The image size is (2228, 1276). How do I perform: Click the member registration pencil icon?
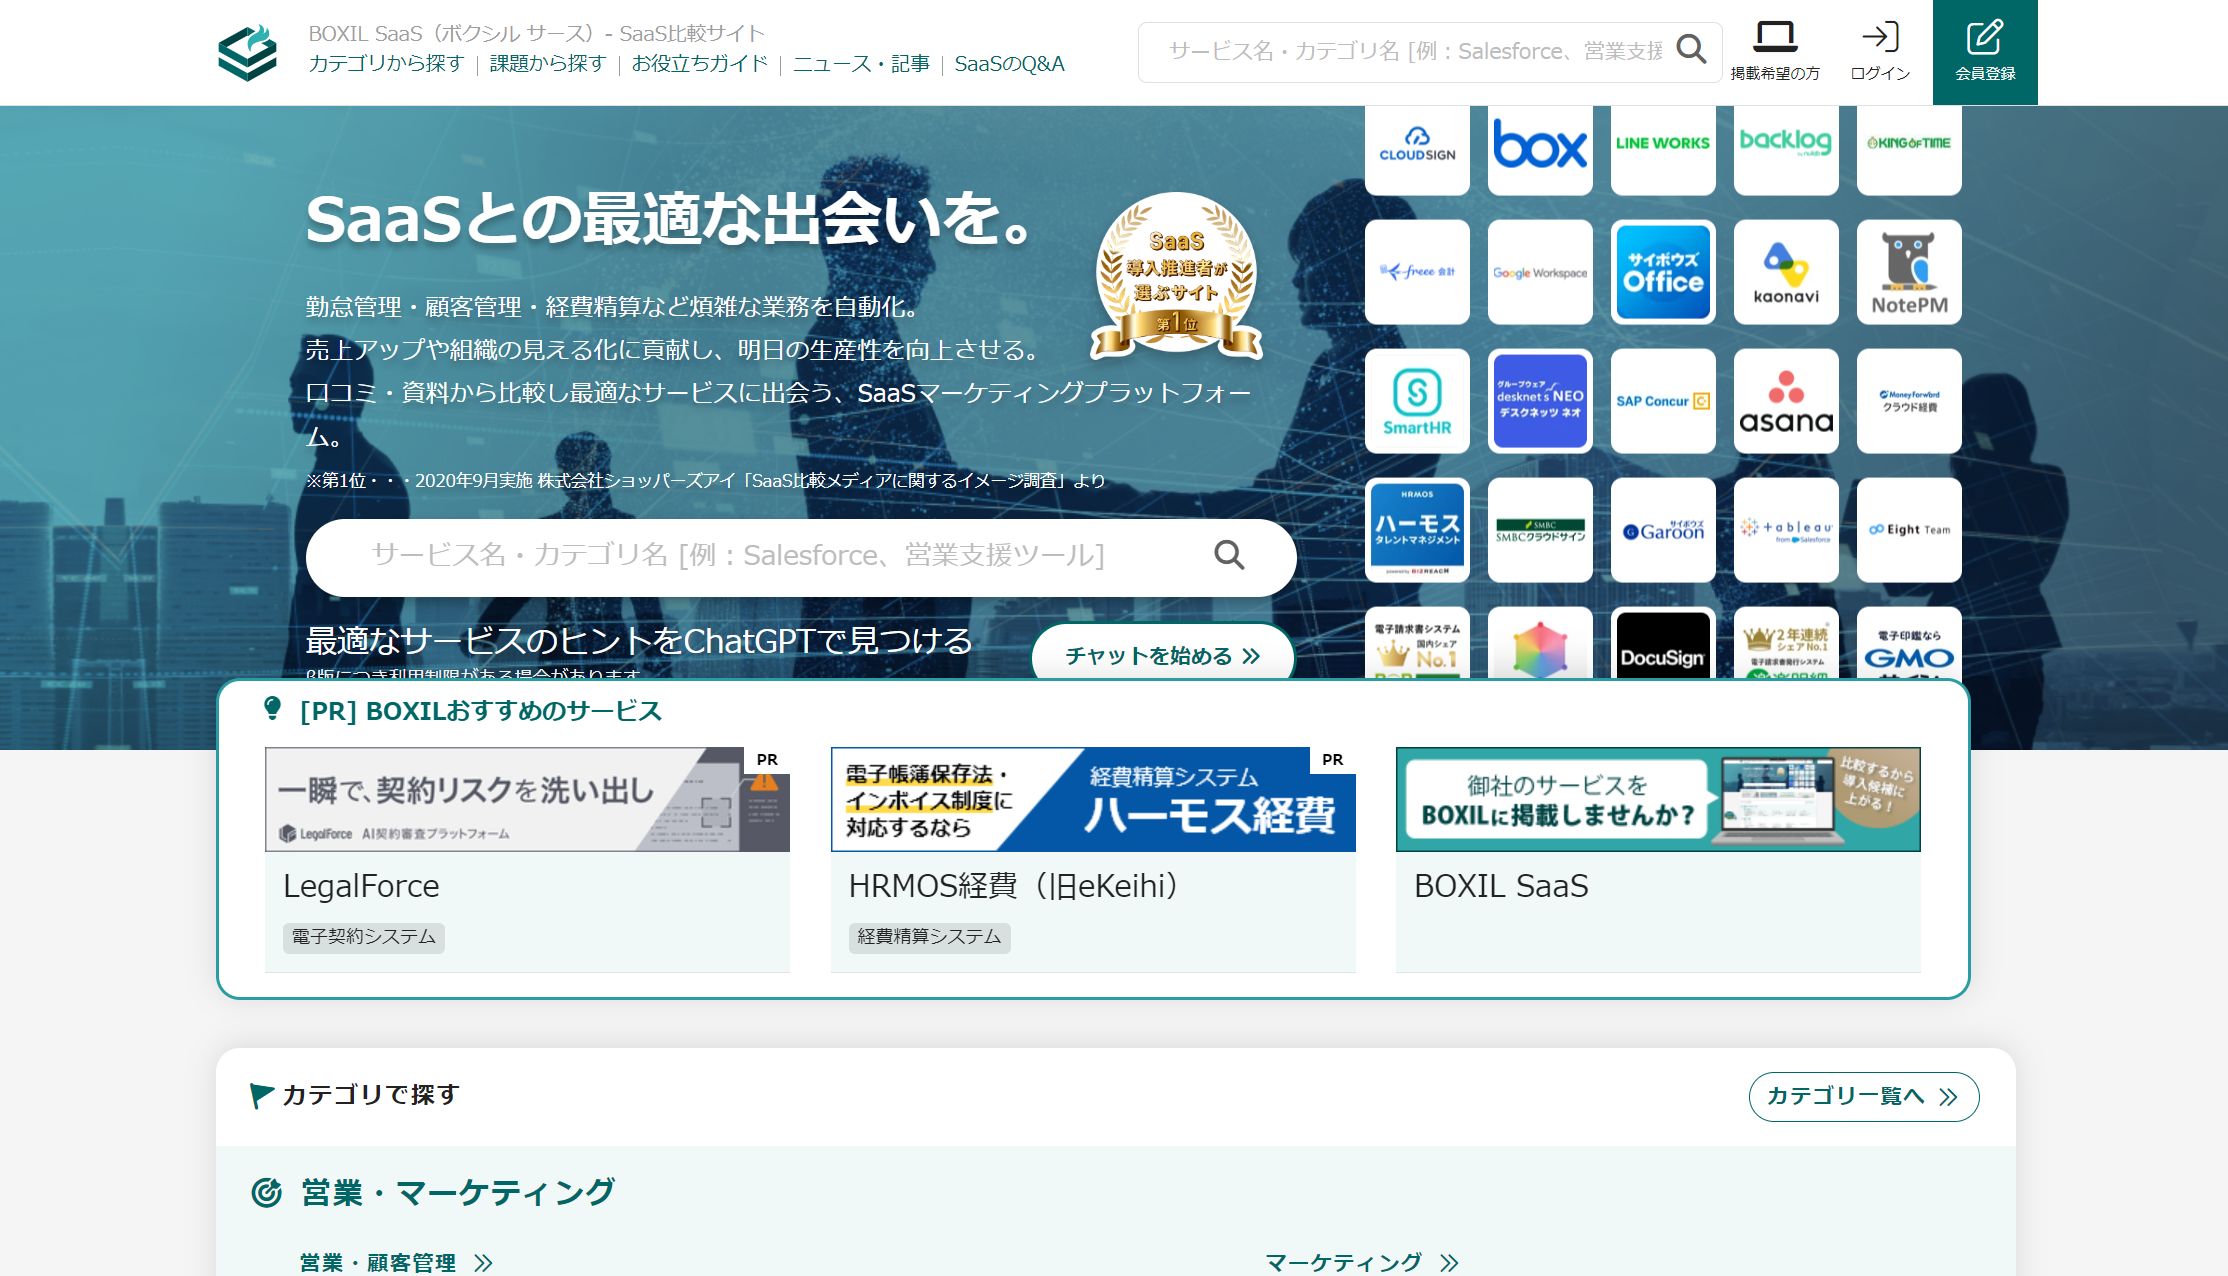[x=1985, y=37]
